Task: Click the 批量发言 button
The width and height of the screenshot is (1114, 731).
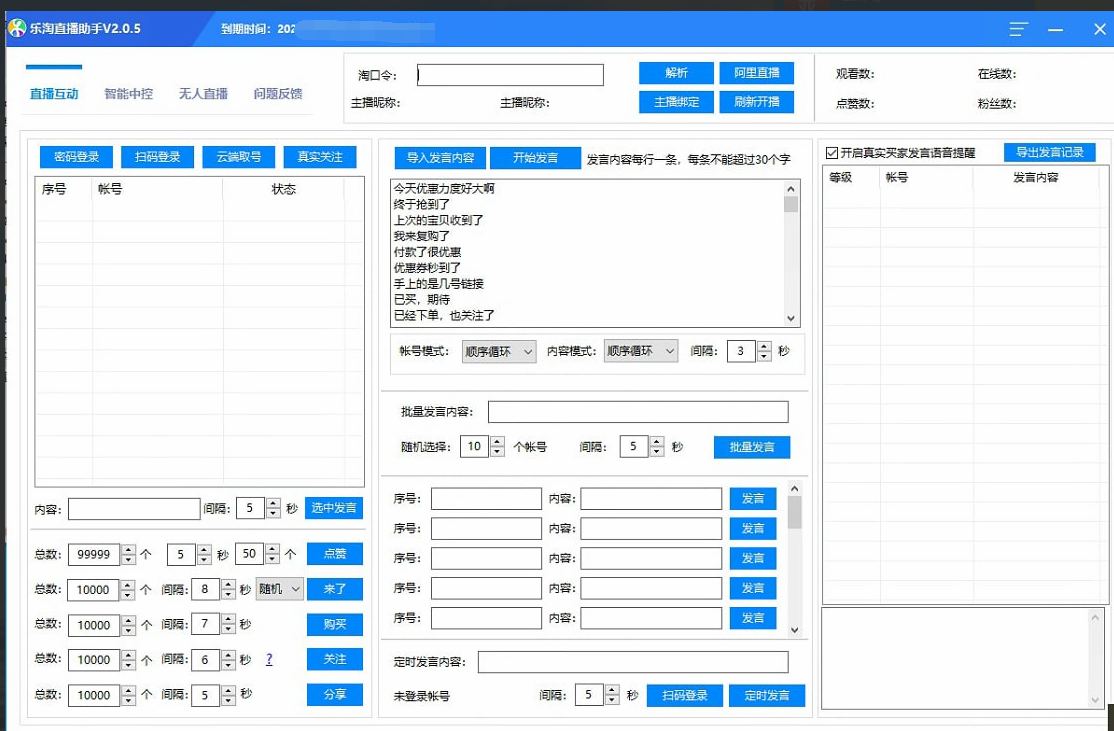Action: [751, 447]
